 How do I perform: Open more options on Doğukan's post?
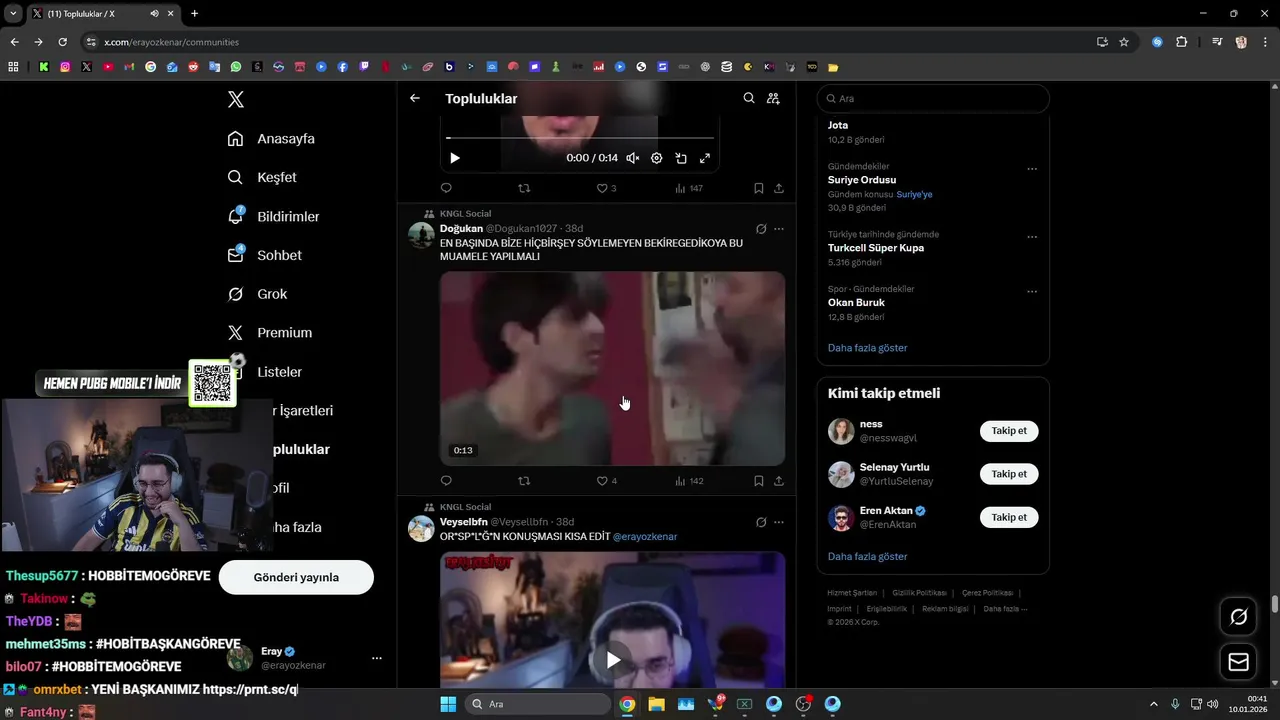(779, 229)
